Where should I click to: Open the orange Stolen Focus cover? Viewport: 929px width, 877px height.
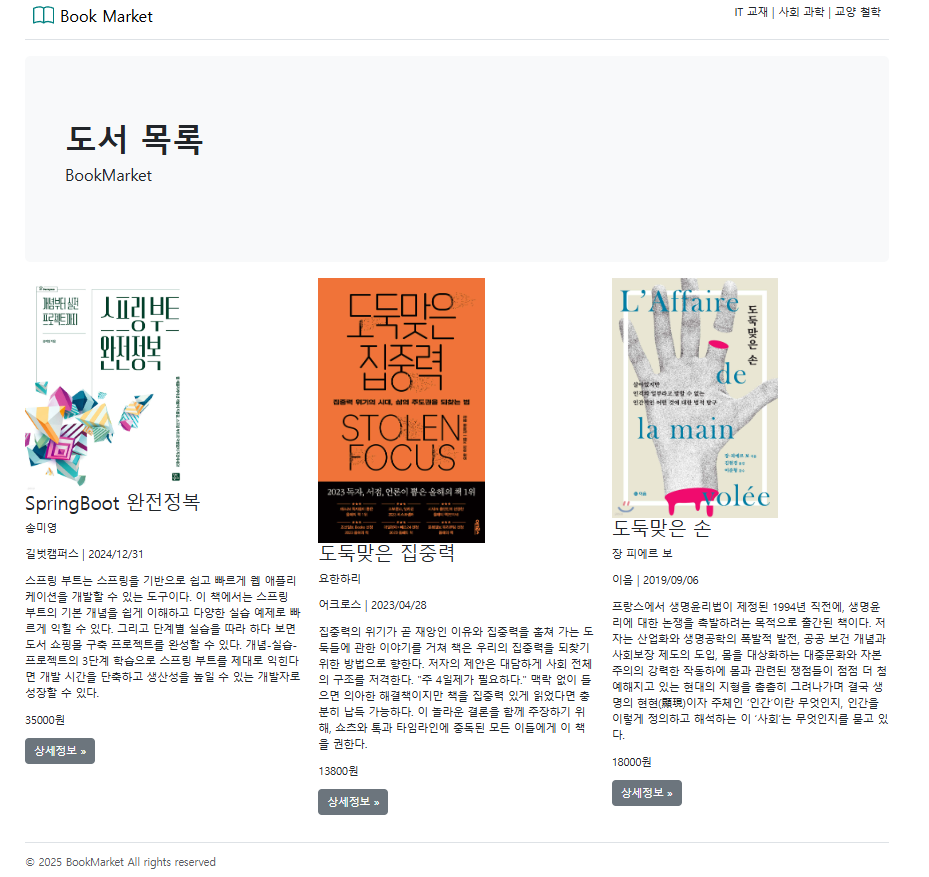[x=401, y=410]
